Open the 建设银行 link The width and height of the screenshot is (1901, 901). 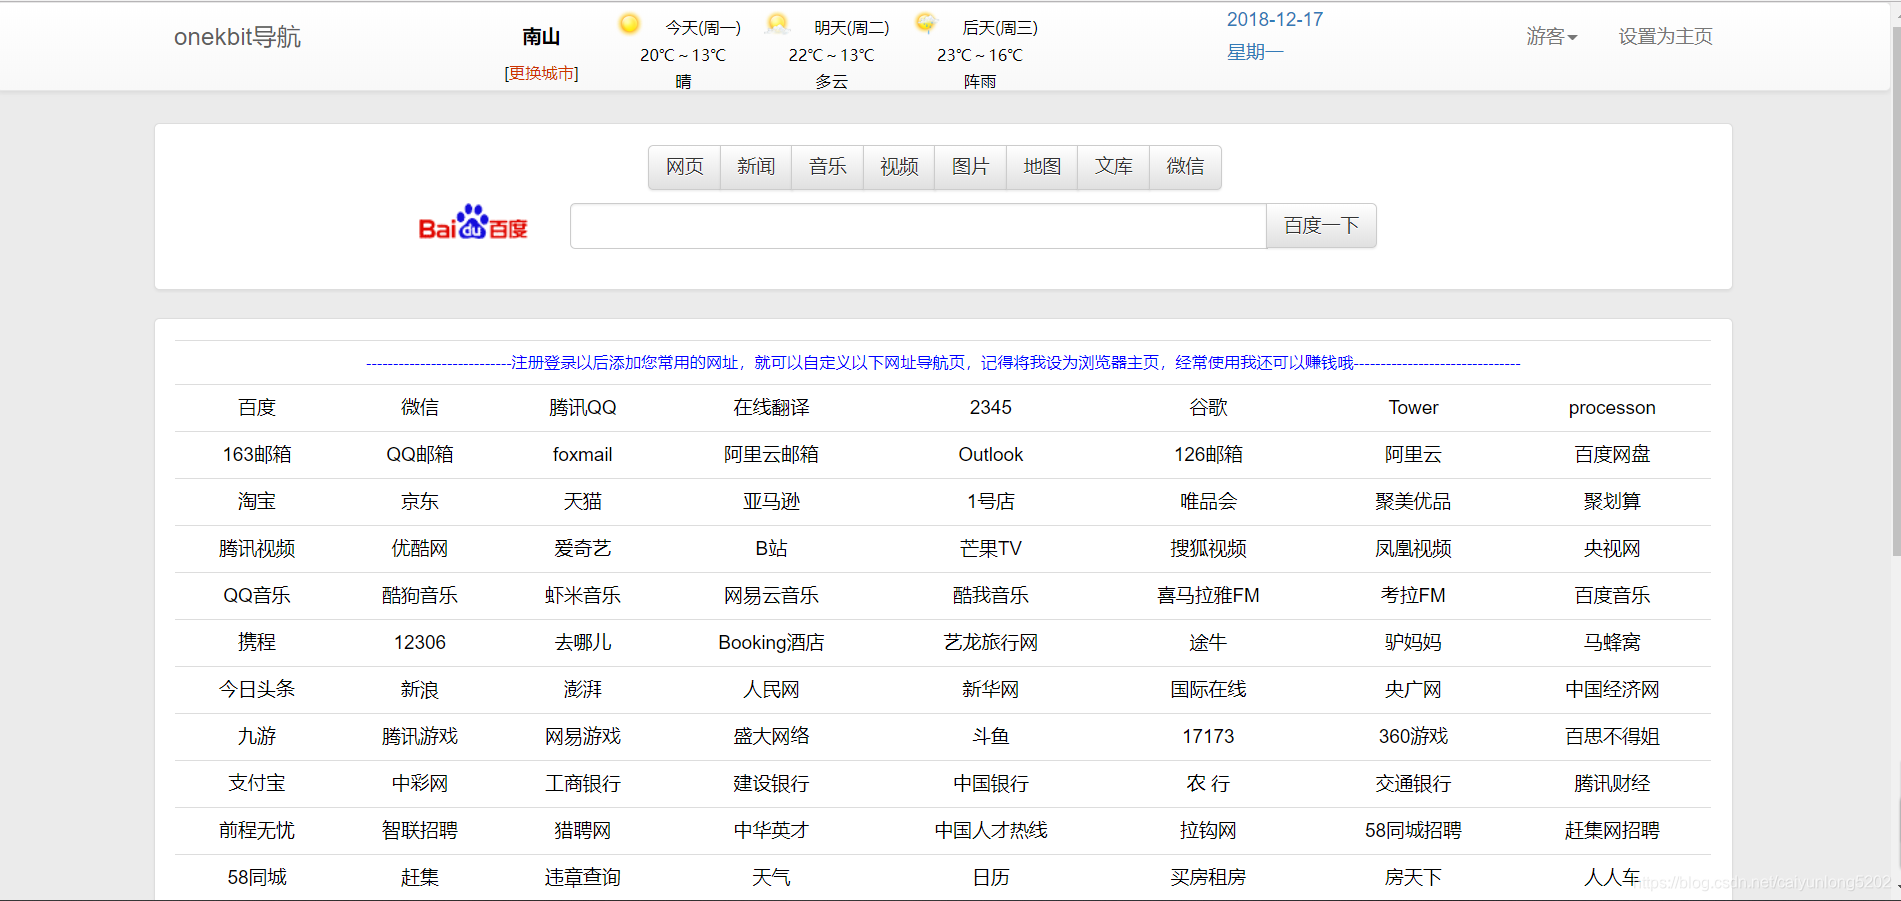click(x=771, y=784)
